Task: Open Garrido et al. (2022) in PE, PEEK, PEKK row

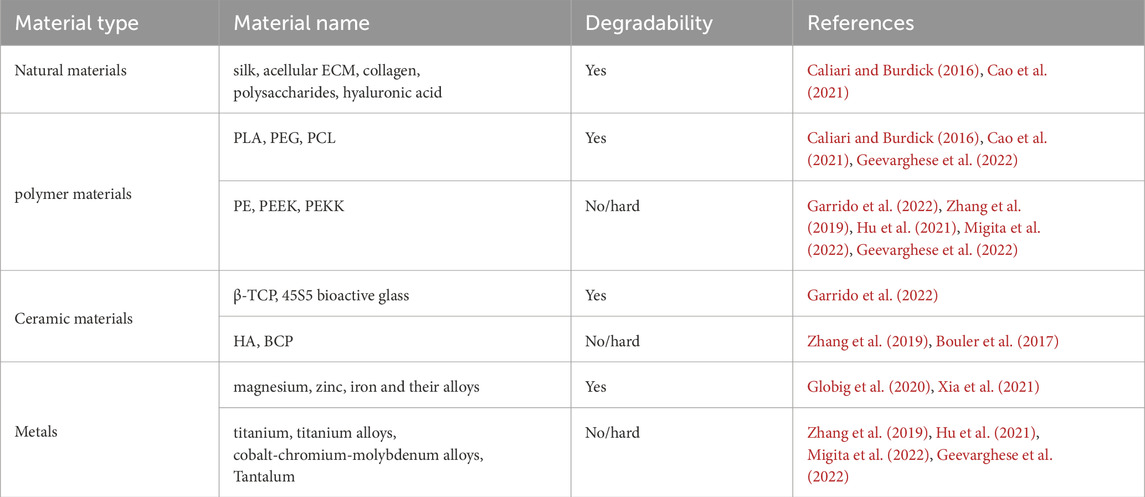Action: click(x=869, y=206)
